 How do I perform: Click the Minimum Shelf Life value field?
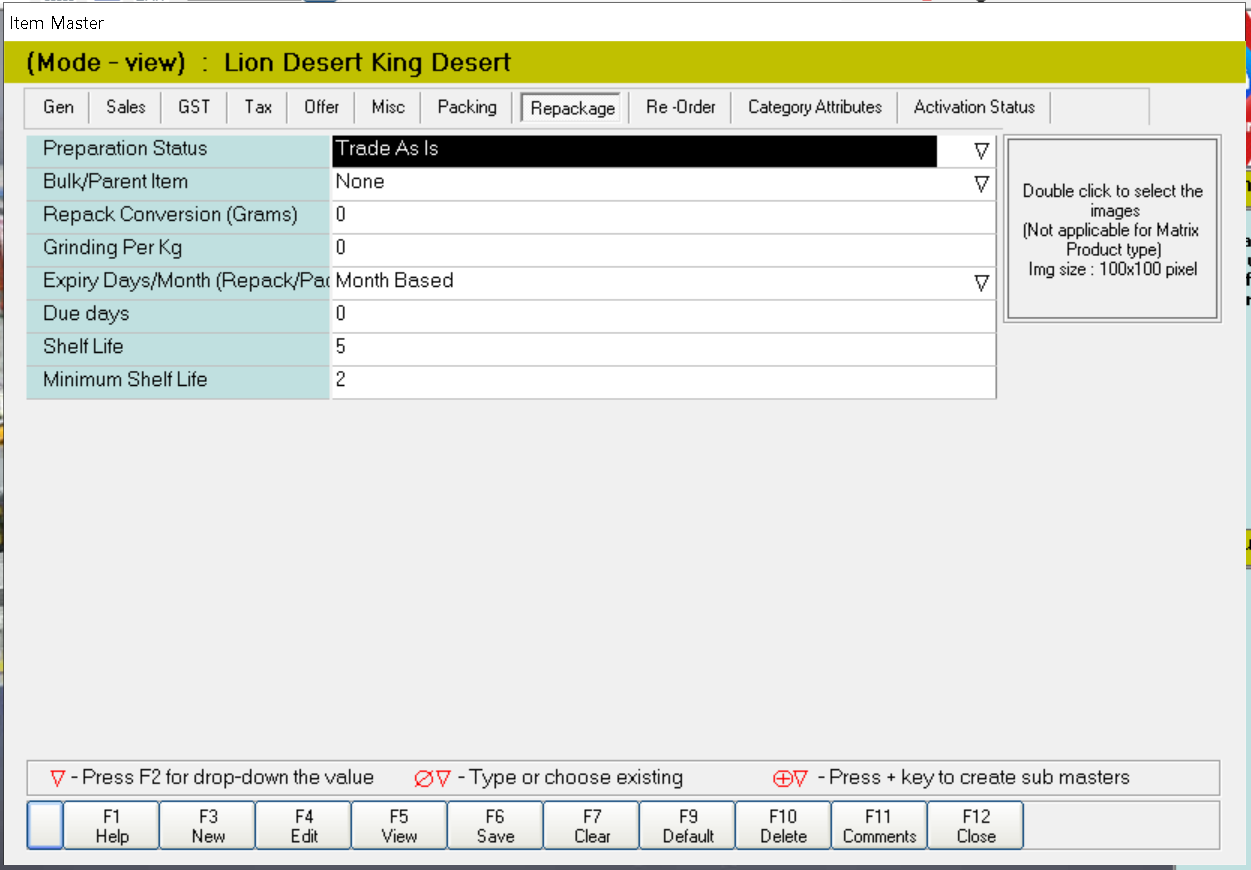coord(663,382)
